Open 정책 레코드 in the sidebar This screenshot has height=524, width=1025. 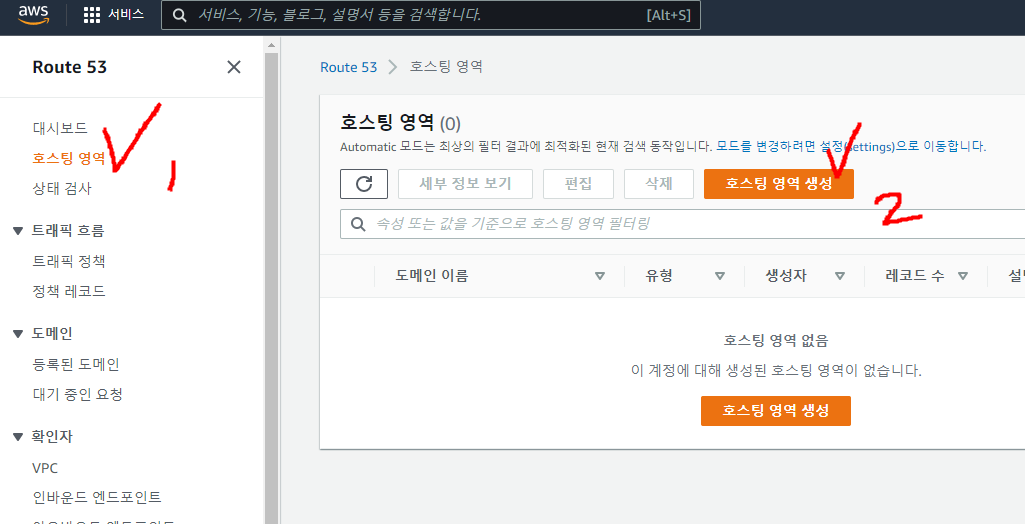pos(69,291)
